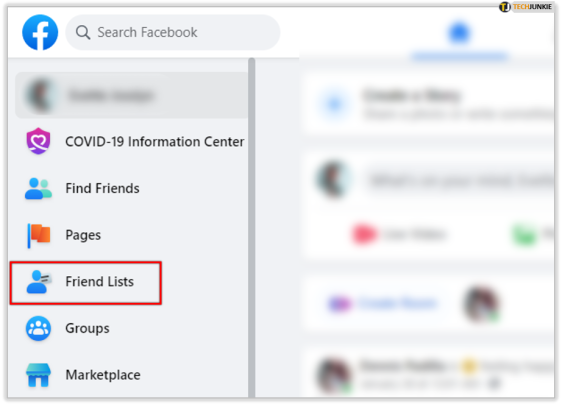Click the search magnifier icon
The height and width of the screenshot is (404, 562).
(83, 32)
